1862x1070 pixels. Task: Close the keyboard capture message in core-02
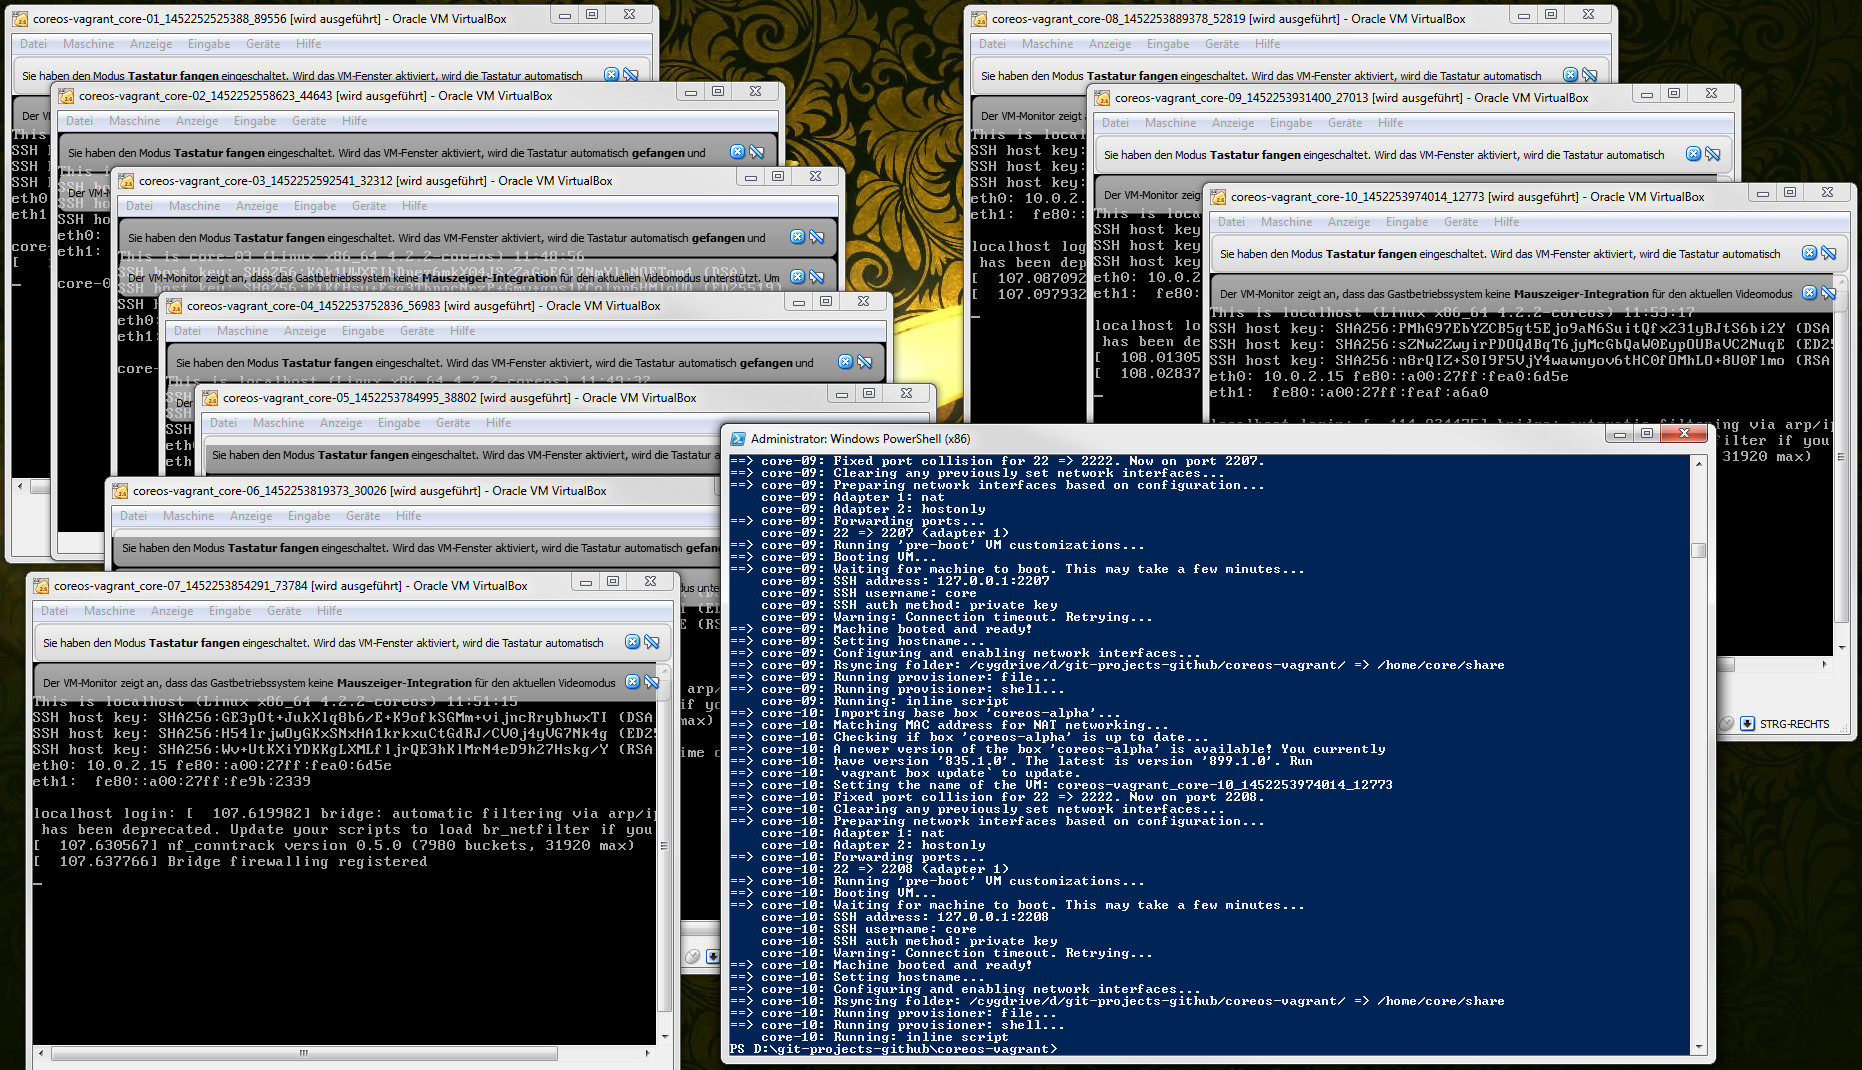(x=737, y=152)
